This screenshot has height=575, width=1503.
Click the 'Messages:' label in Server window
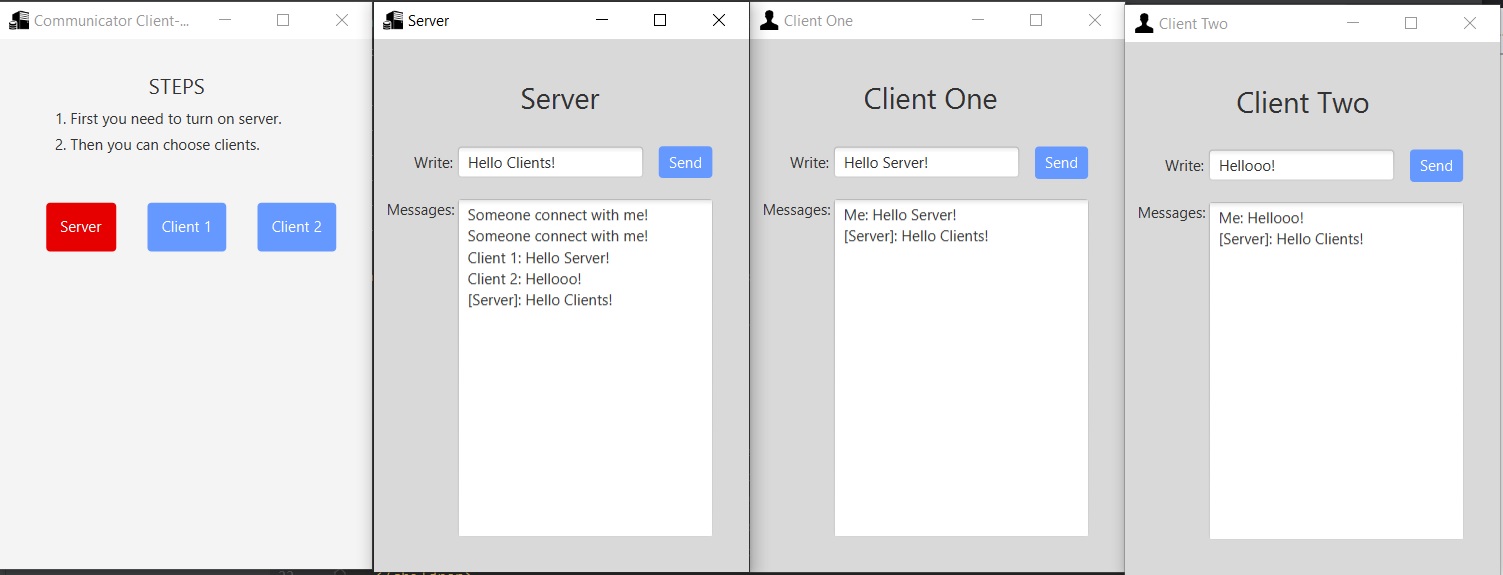tap(421, 210)
